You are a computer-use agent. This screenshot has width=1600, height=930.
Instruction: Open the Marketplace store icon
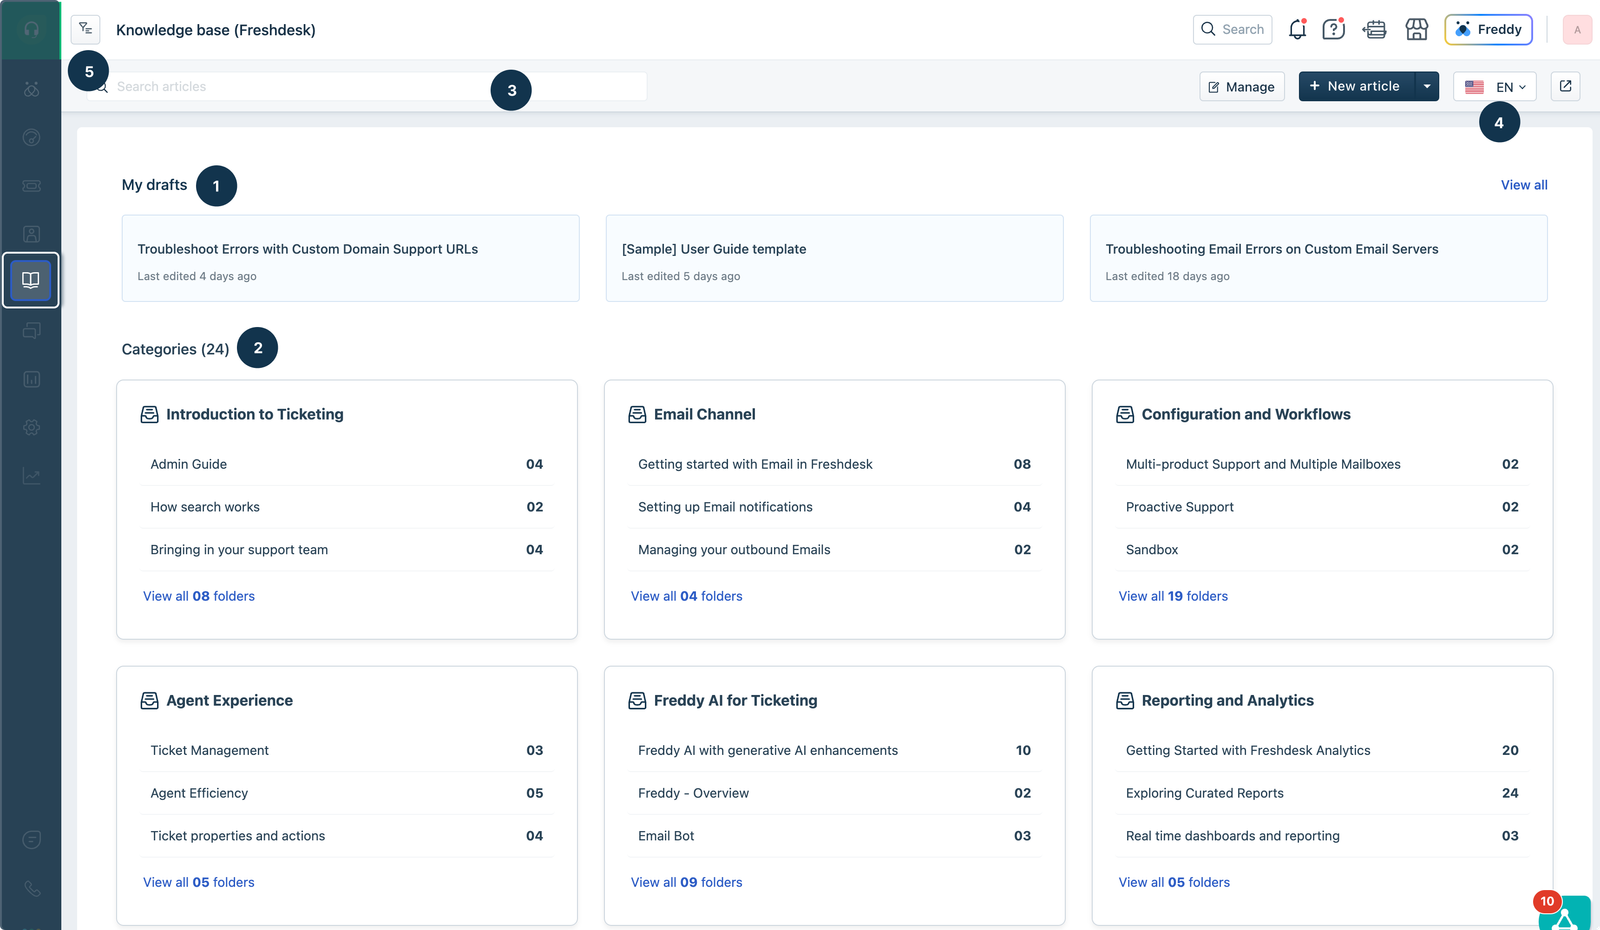click(x=1417, y=30)
